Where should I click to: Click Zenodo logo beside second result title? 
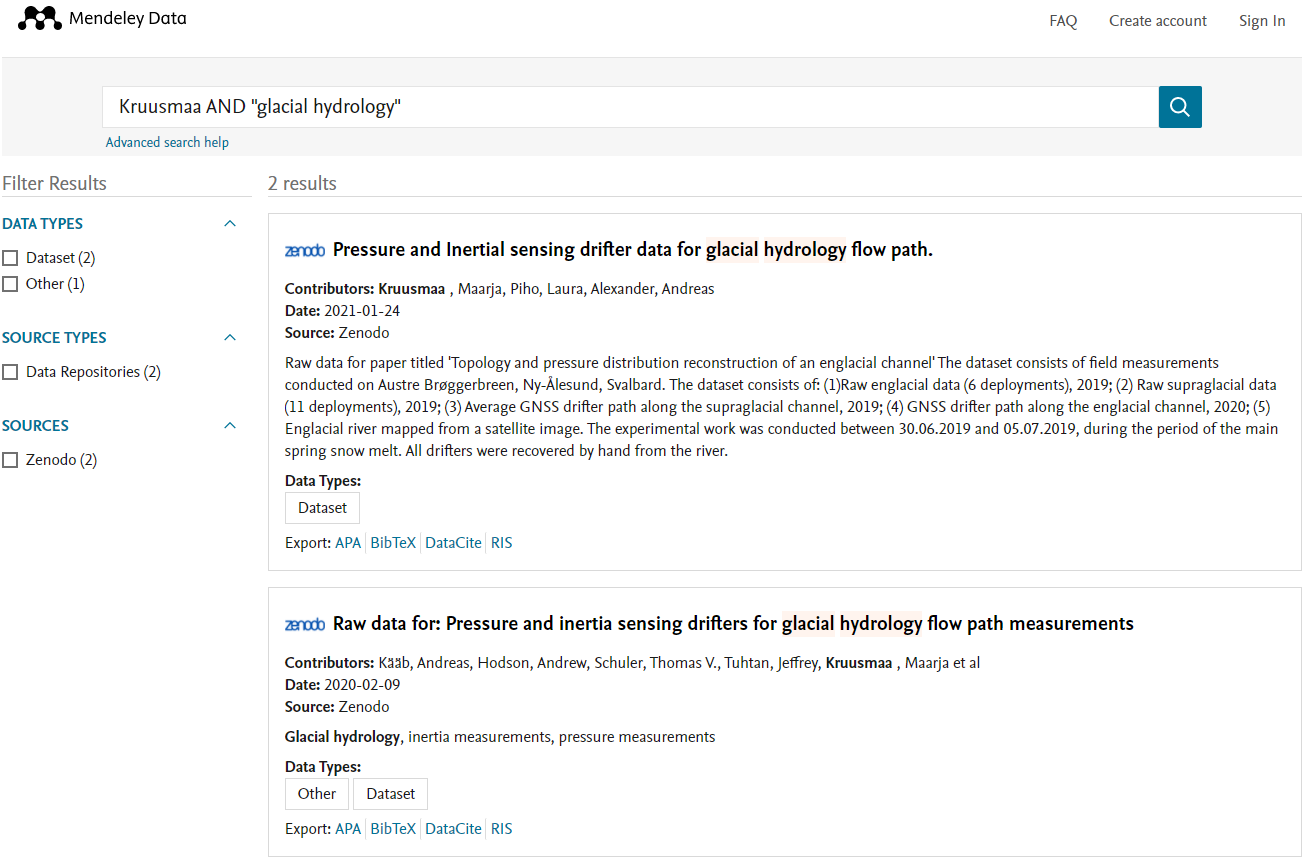click(x=304, y=625)
